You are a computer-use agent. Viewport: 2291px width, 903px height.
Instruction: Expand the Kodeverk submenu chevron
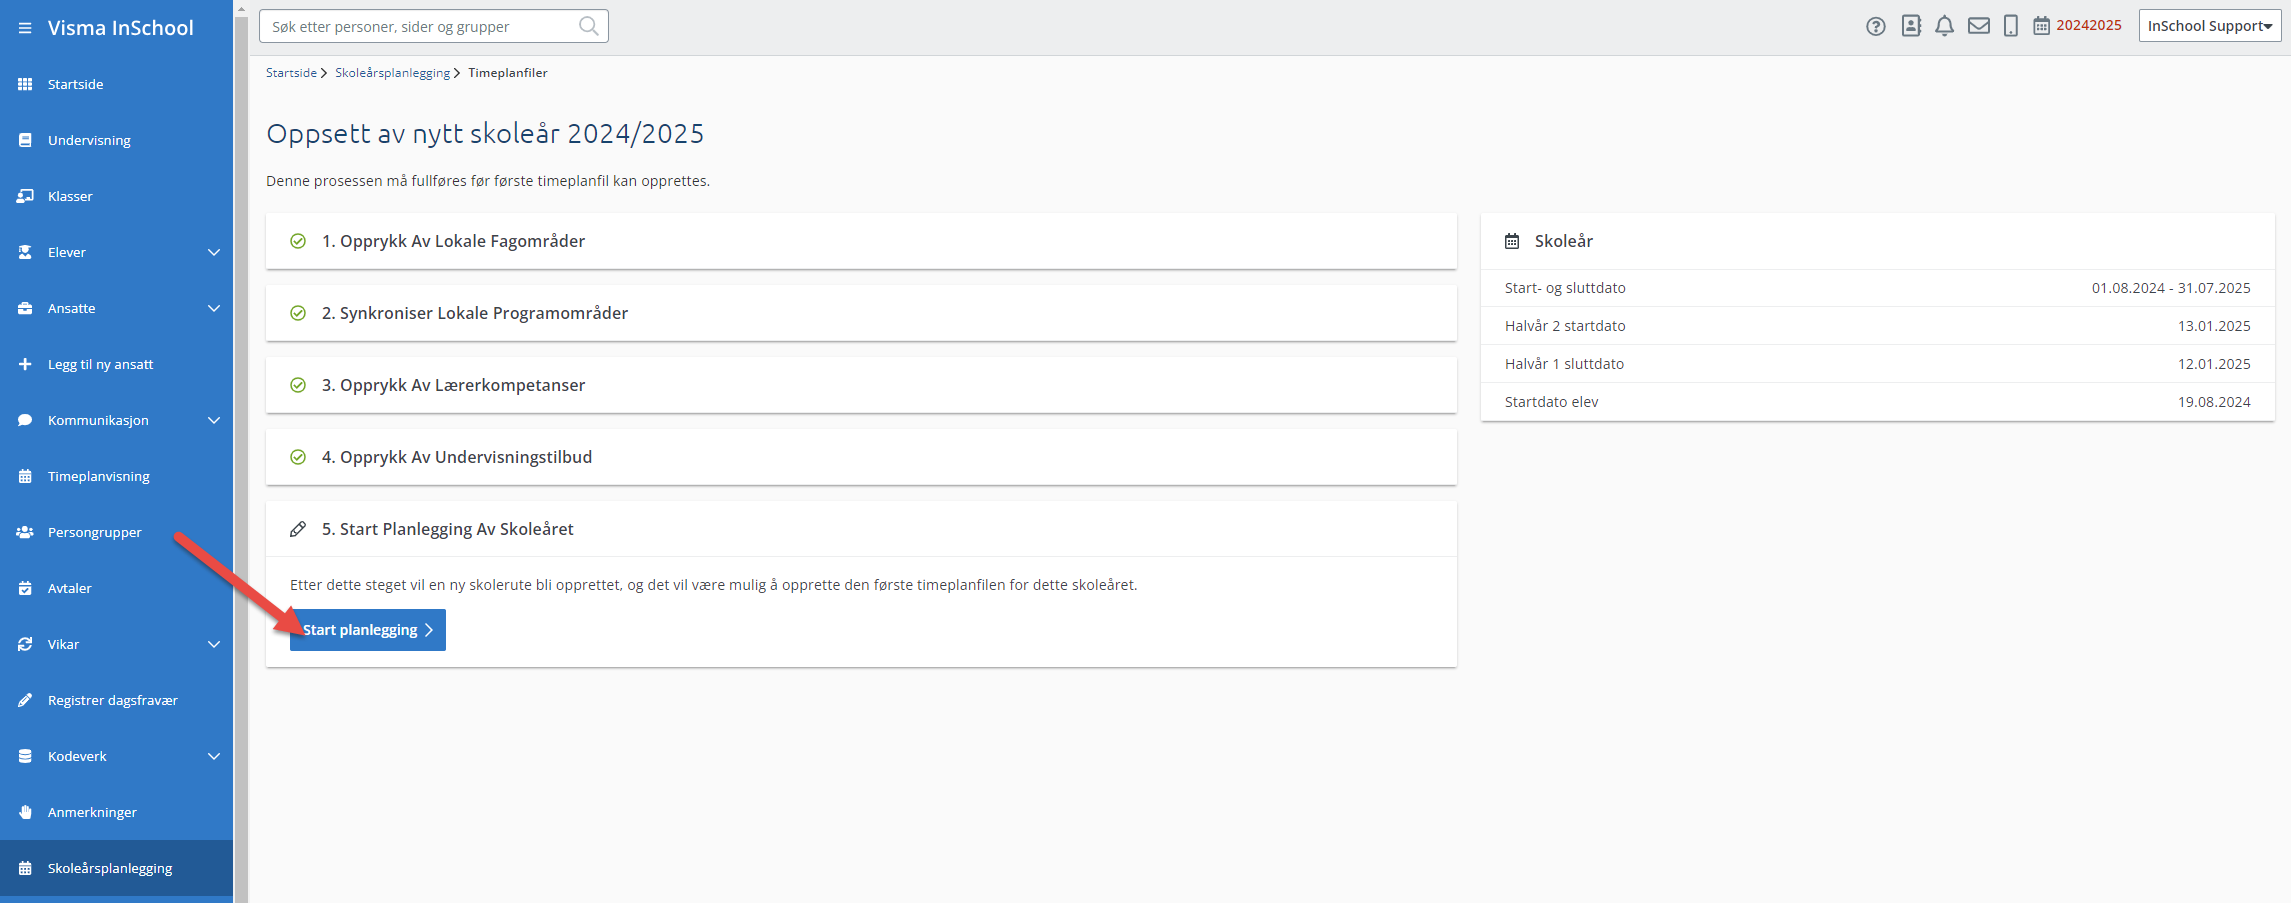(x=214, y=756)
